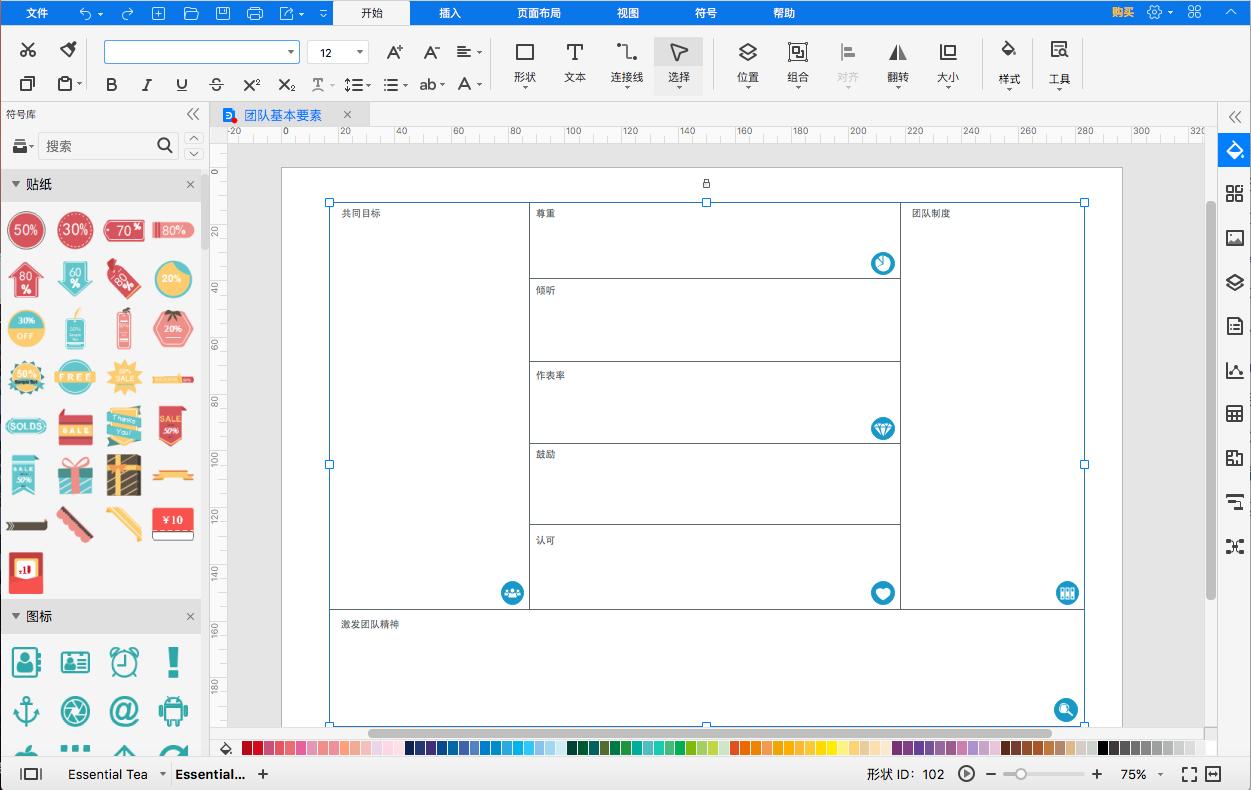The image size is (1251, 790).
Task: Click the fit-to-page icon in status bar
Action: click(1189, 774)
